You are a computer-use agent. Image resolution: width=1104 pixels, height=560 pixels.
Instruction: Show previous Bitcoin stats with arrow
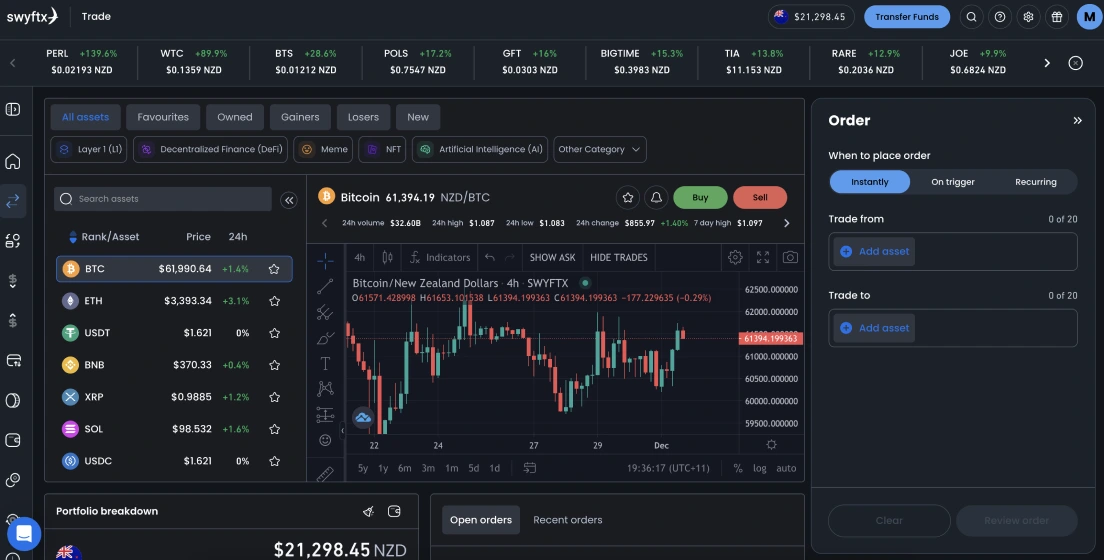pos(325,223)
